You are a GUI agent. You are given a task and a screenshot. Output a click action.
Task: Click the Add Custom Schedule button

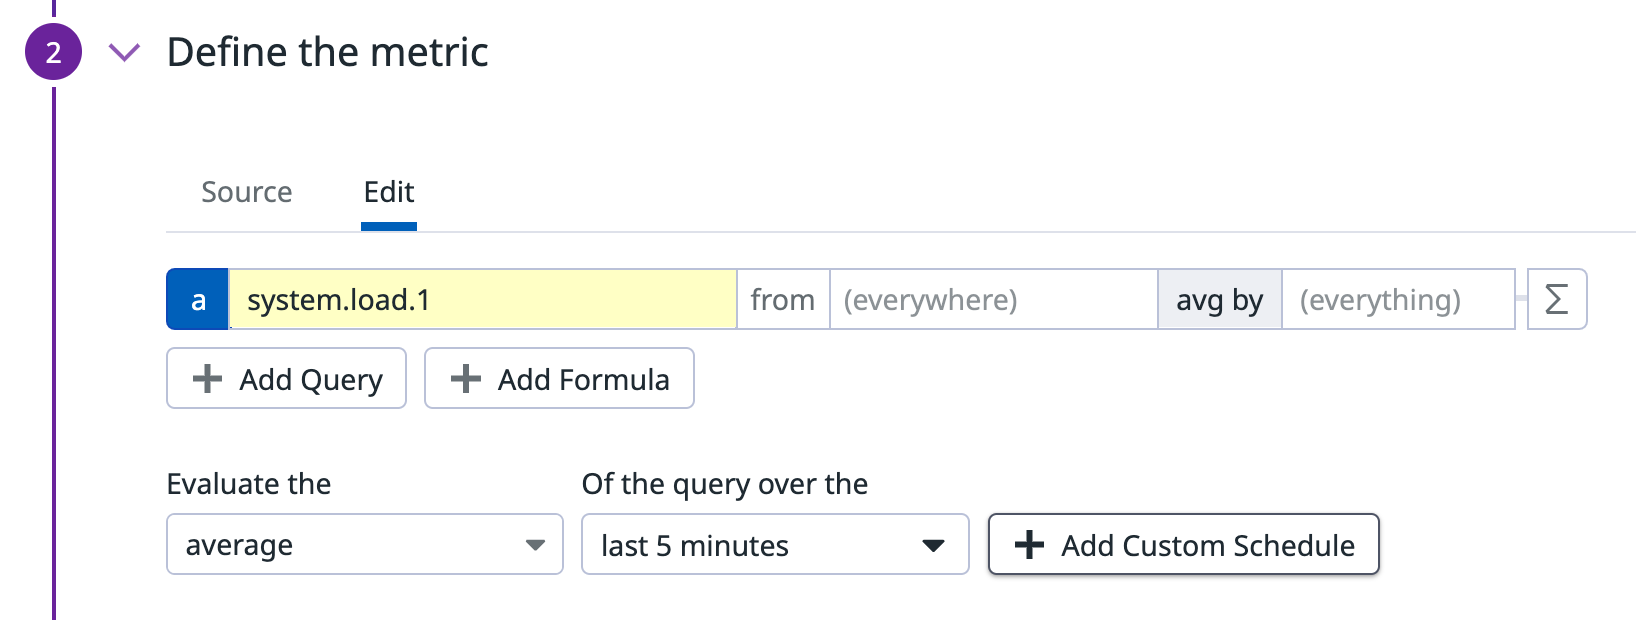click(1183, 545)
